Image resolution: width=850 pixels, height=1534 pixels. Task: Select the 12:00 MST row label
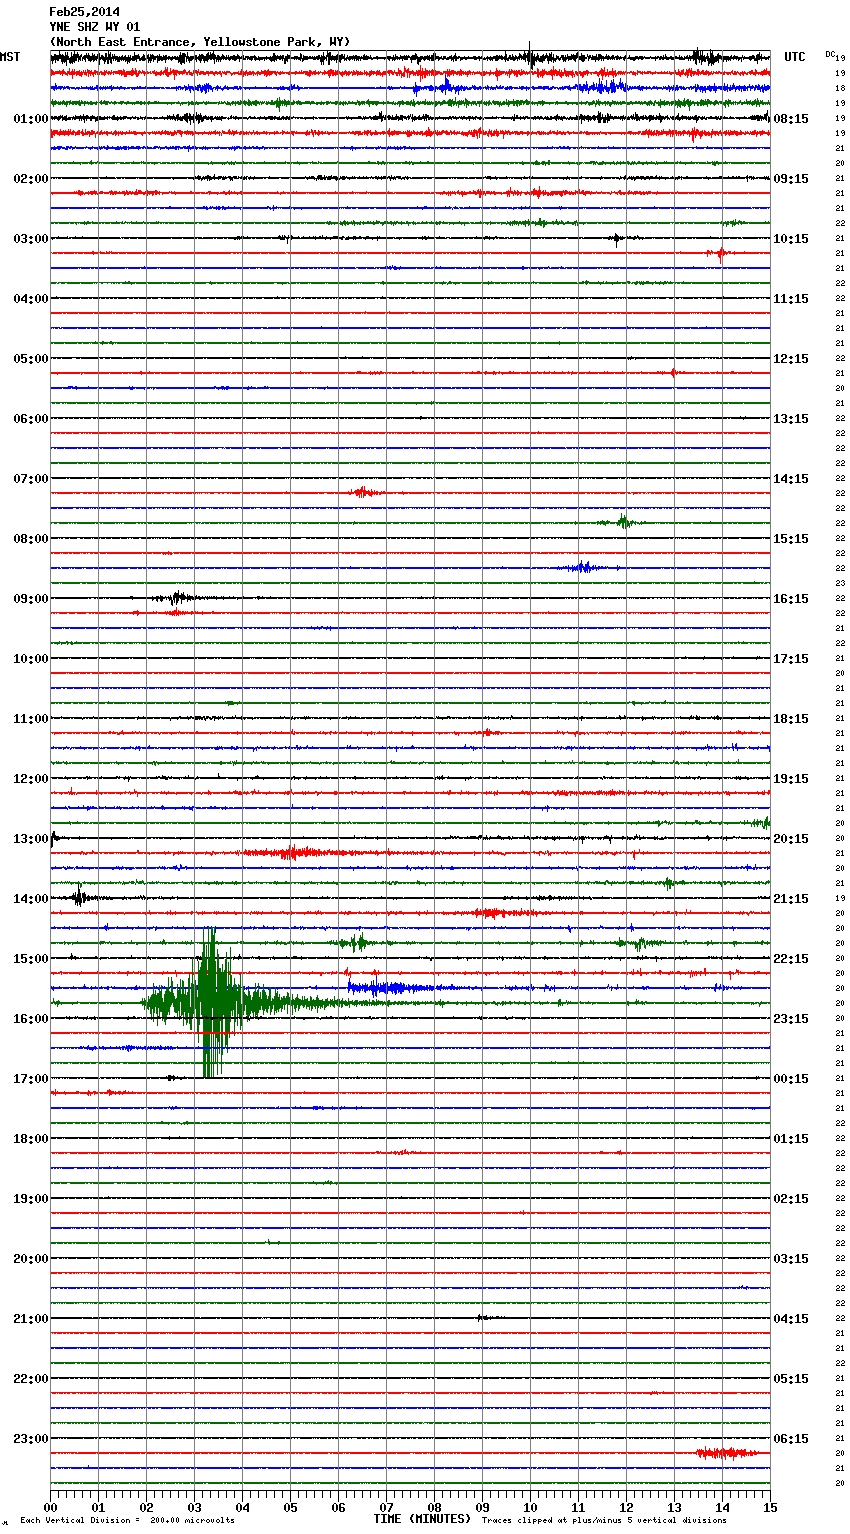click(31, 779)
